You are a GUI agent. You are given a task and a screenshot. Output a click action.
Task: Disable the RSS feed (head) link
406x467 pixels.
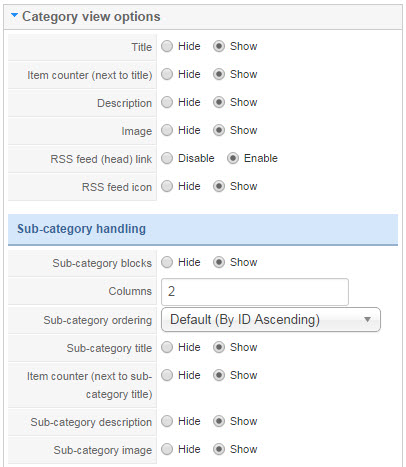tap(167, 158)
